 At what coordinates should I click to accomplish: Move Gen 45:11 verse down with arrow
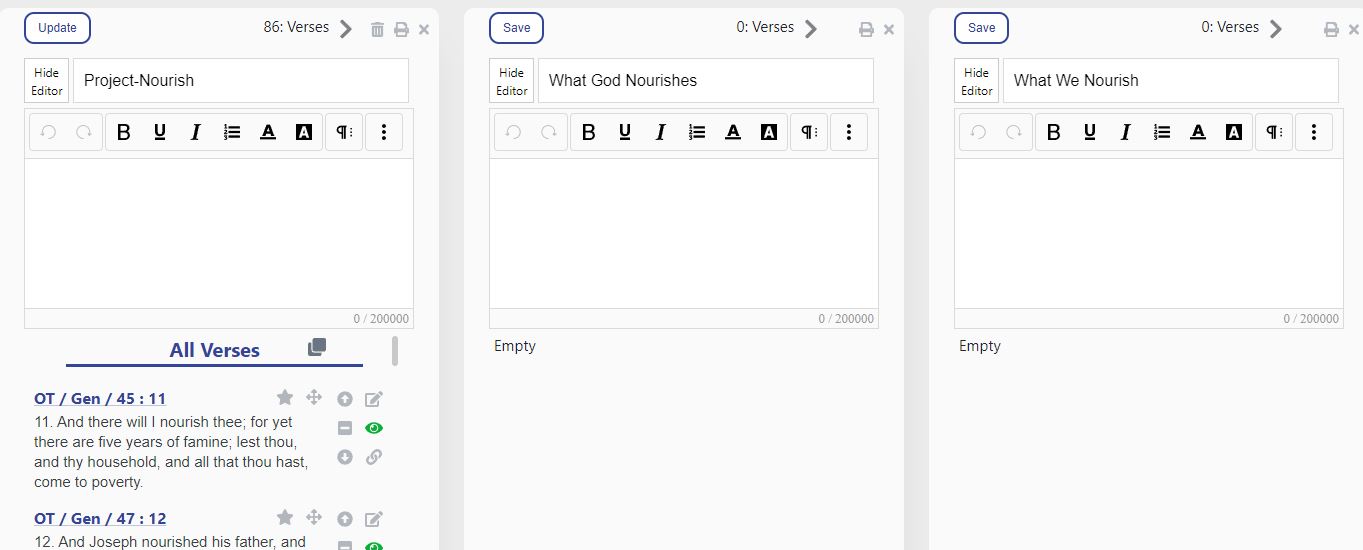click(345, 457)
